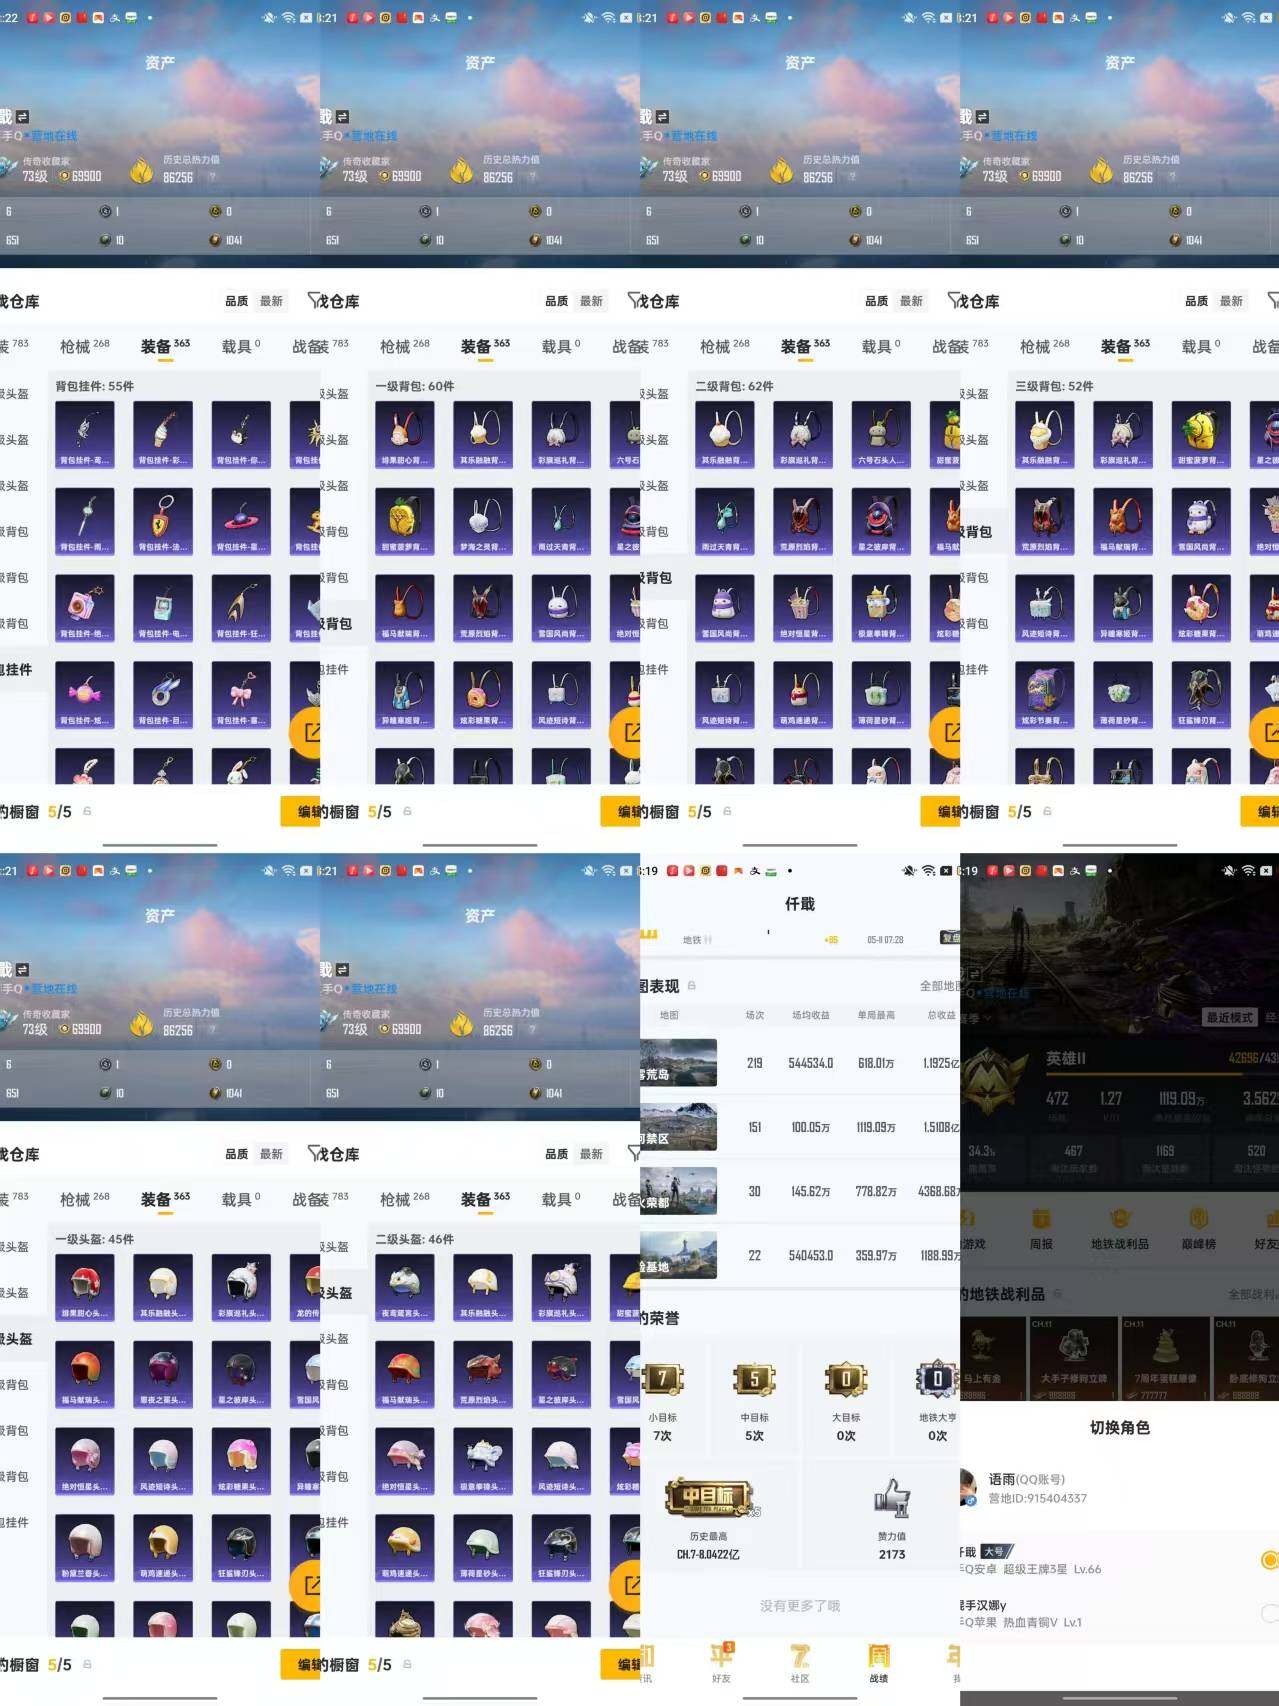The height and width of the screenshot is (1706, 1279).
Task: Pick the first white backpack under 二级背包: 62件
Action: click(724, 434)
